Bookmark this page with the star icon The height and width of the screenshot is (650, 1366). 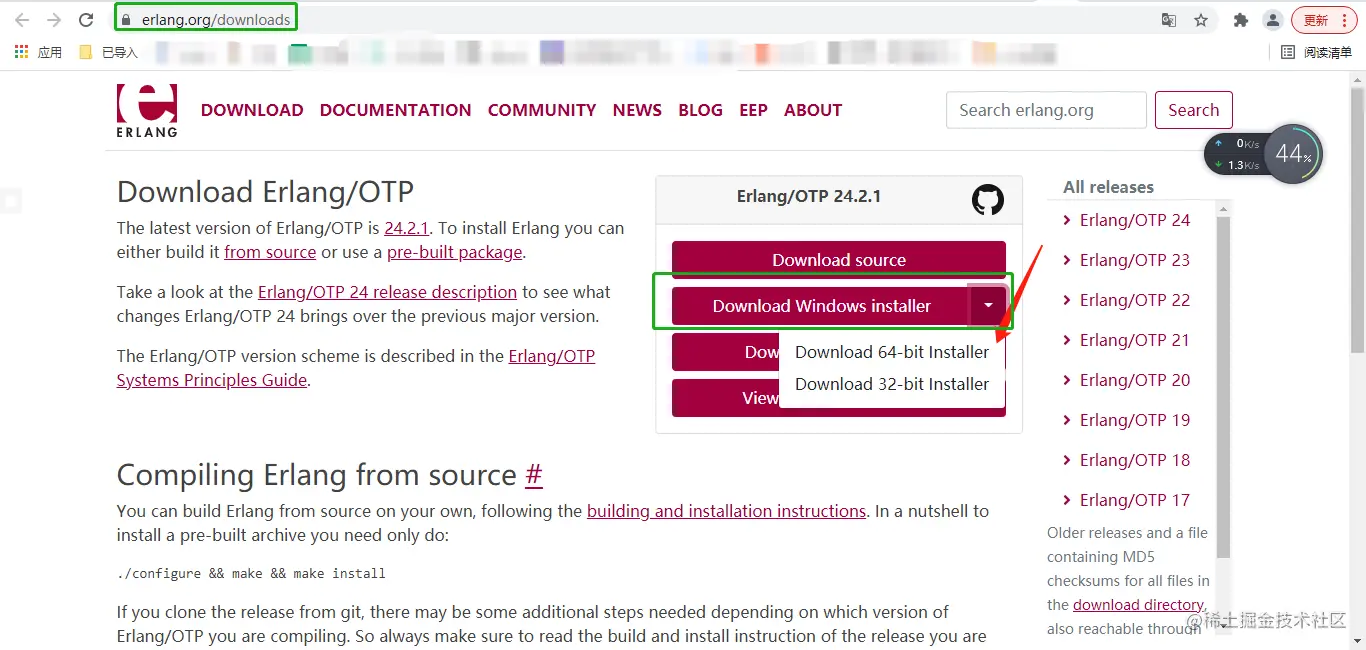click(1201, 20)
